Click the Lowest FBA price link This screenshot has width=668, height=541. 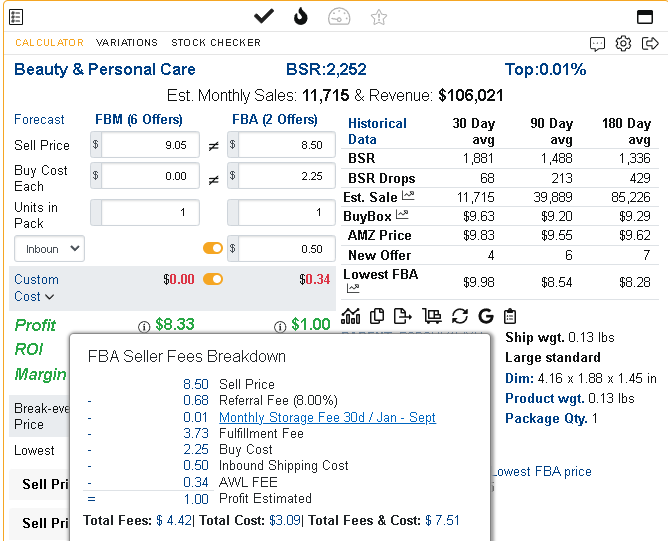541,472
